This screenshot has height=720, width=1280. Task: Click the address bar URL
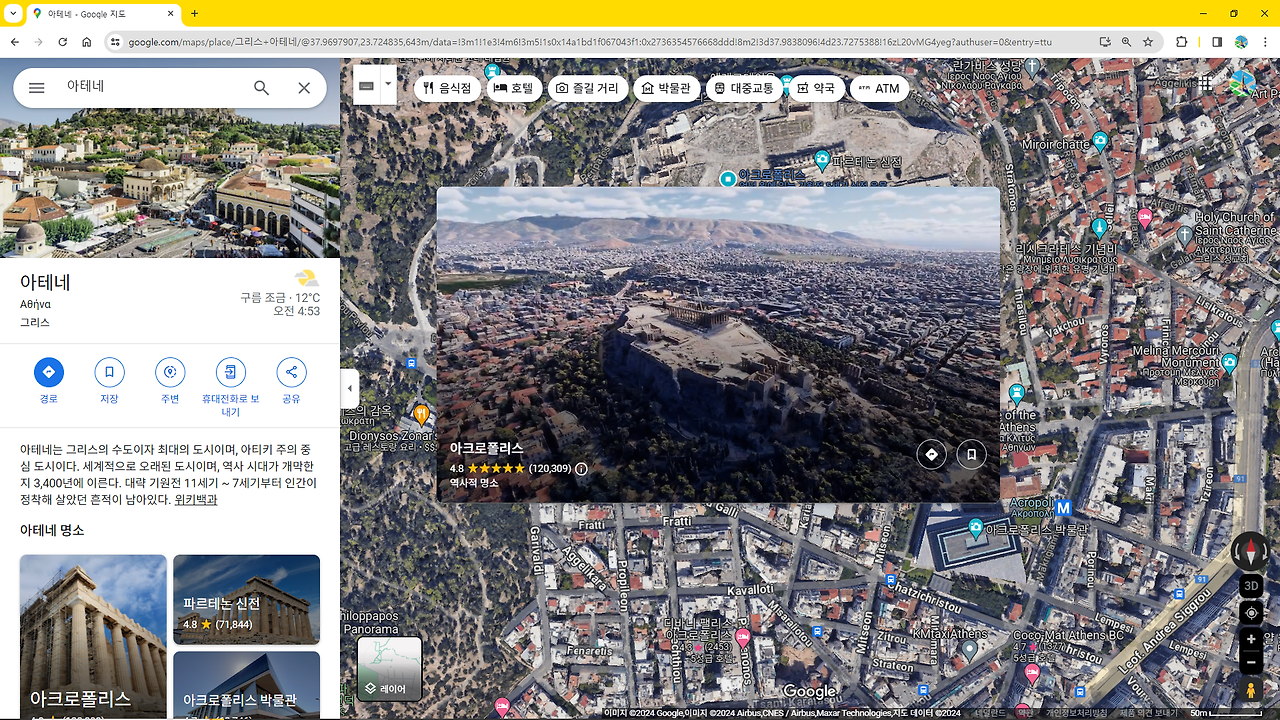[590, 42]
